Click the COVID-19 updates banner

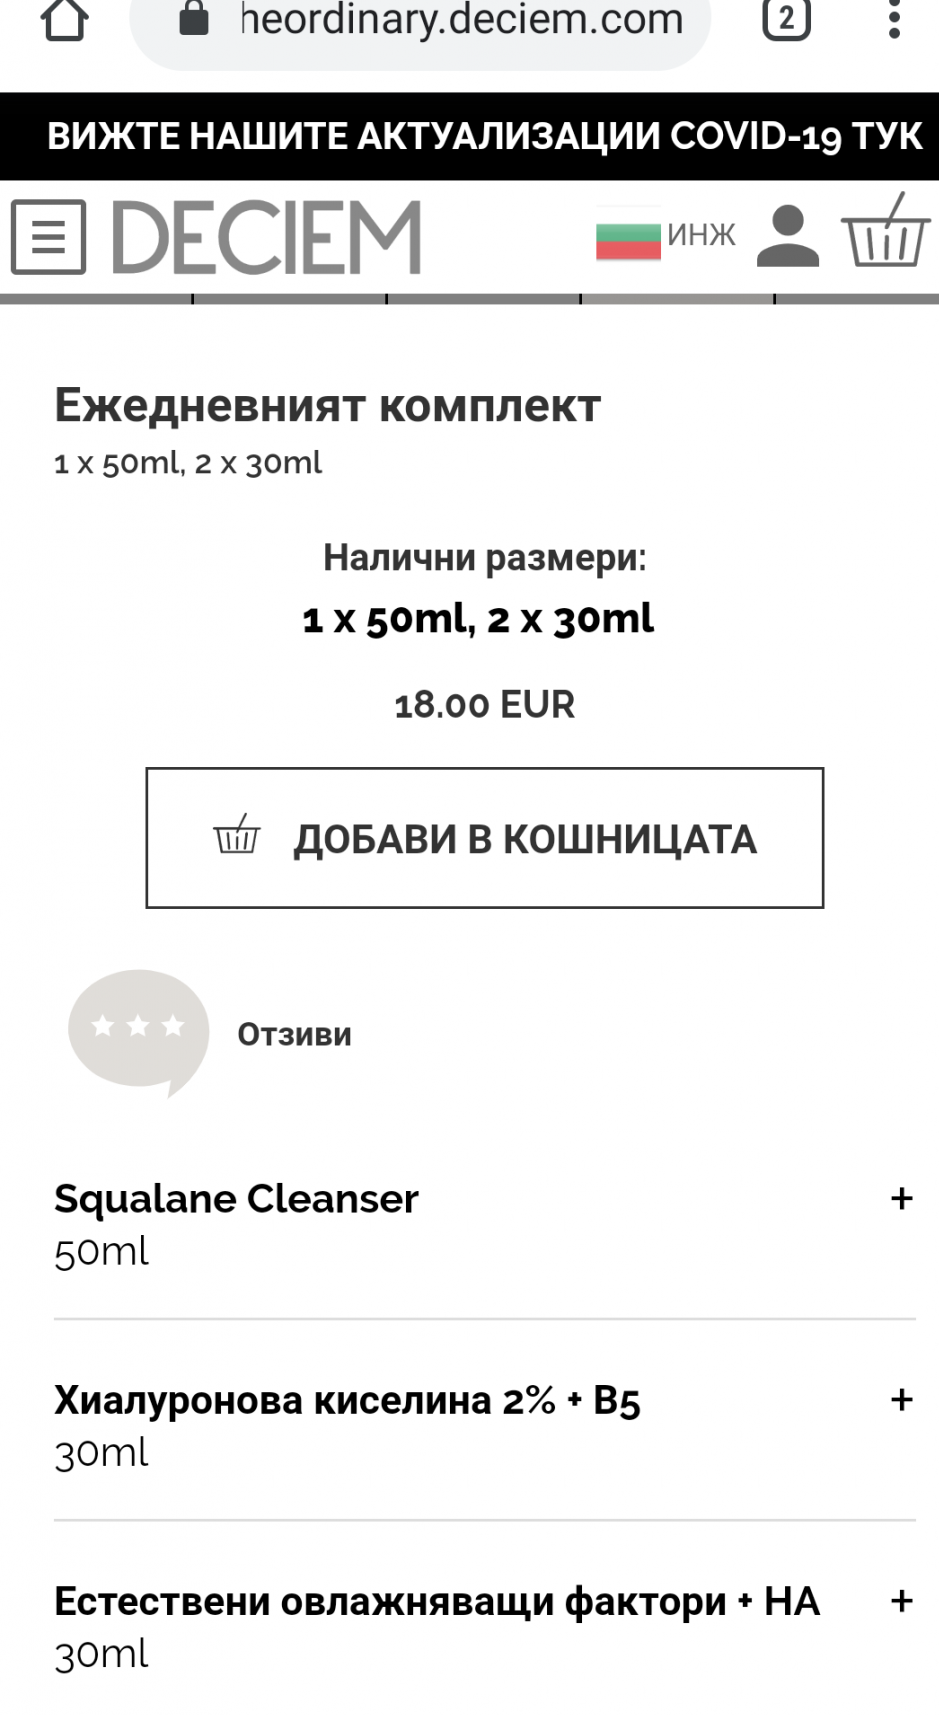click(x=484, y=136)
